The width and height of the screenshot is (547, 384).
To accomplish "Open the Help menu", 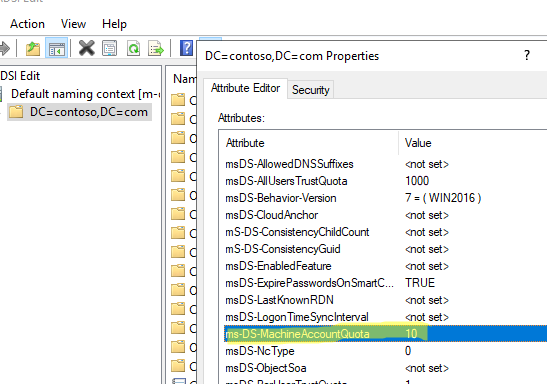I will point(114,24).
